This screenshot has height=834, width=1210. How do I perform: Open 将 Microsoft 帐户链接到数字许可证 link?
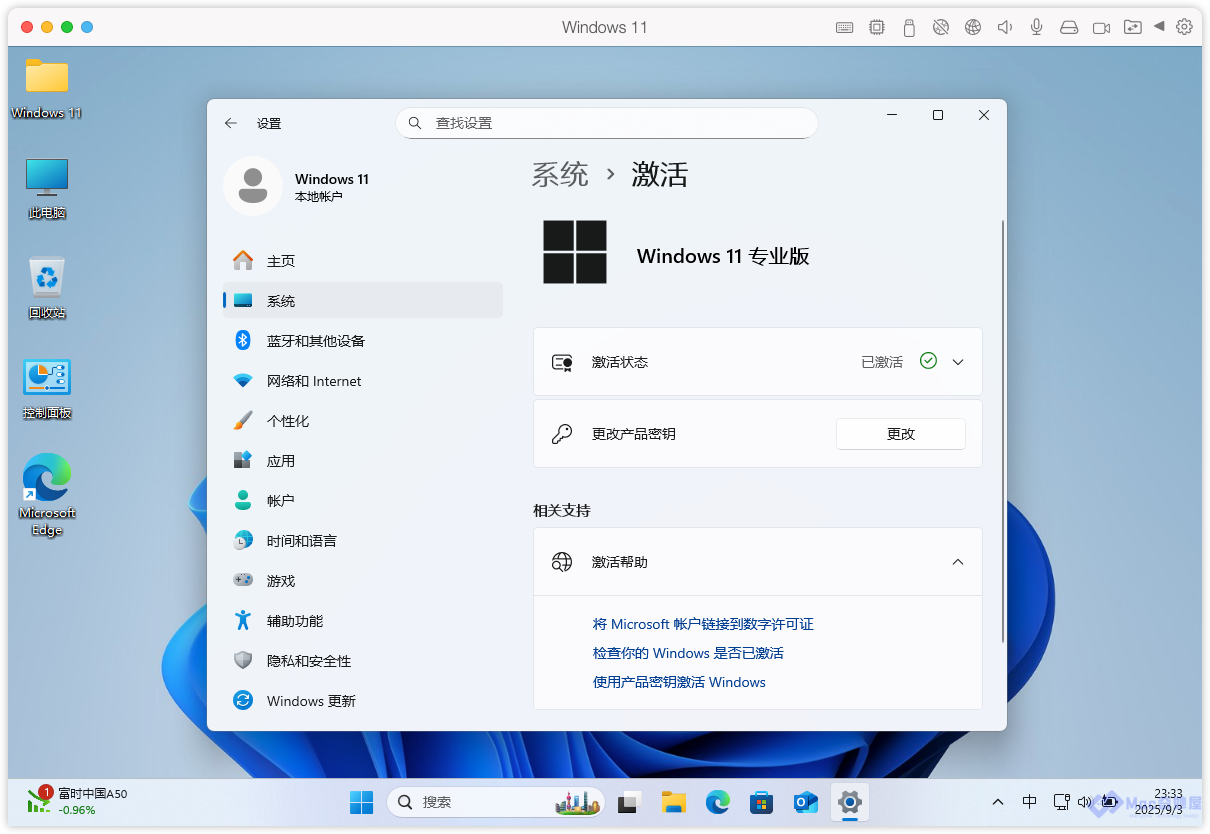(703, 624)
